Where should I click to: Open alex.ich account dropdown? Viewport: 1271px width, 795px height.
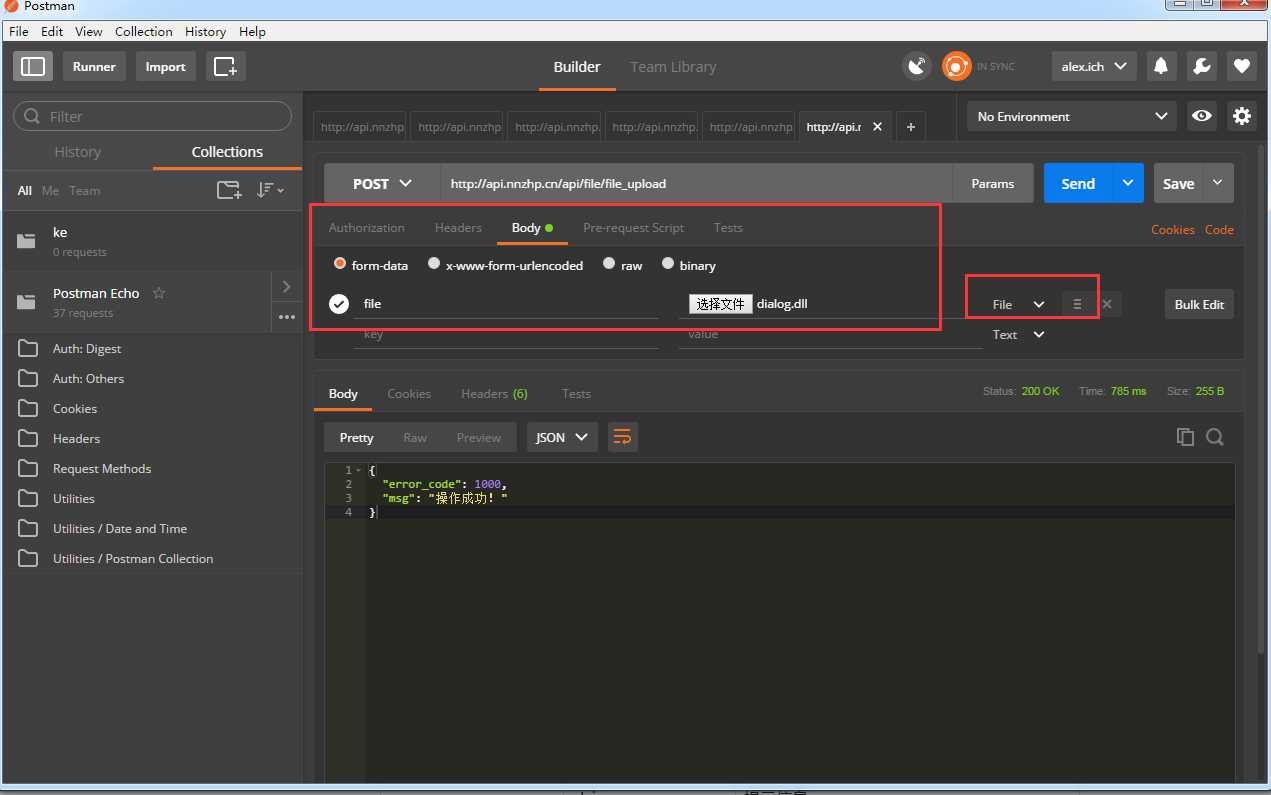[1094, 66]
